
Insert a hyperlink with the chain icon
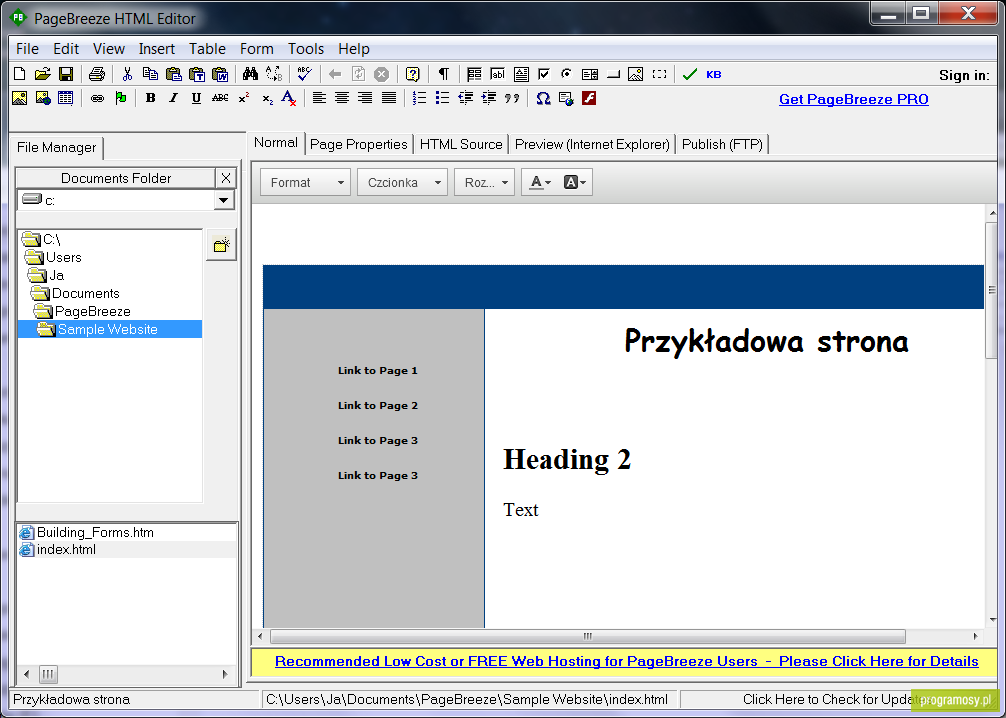pyautogui.click(x=97, y=98)
